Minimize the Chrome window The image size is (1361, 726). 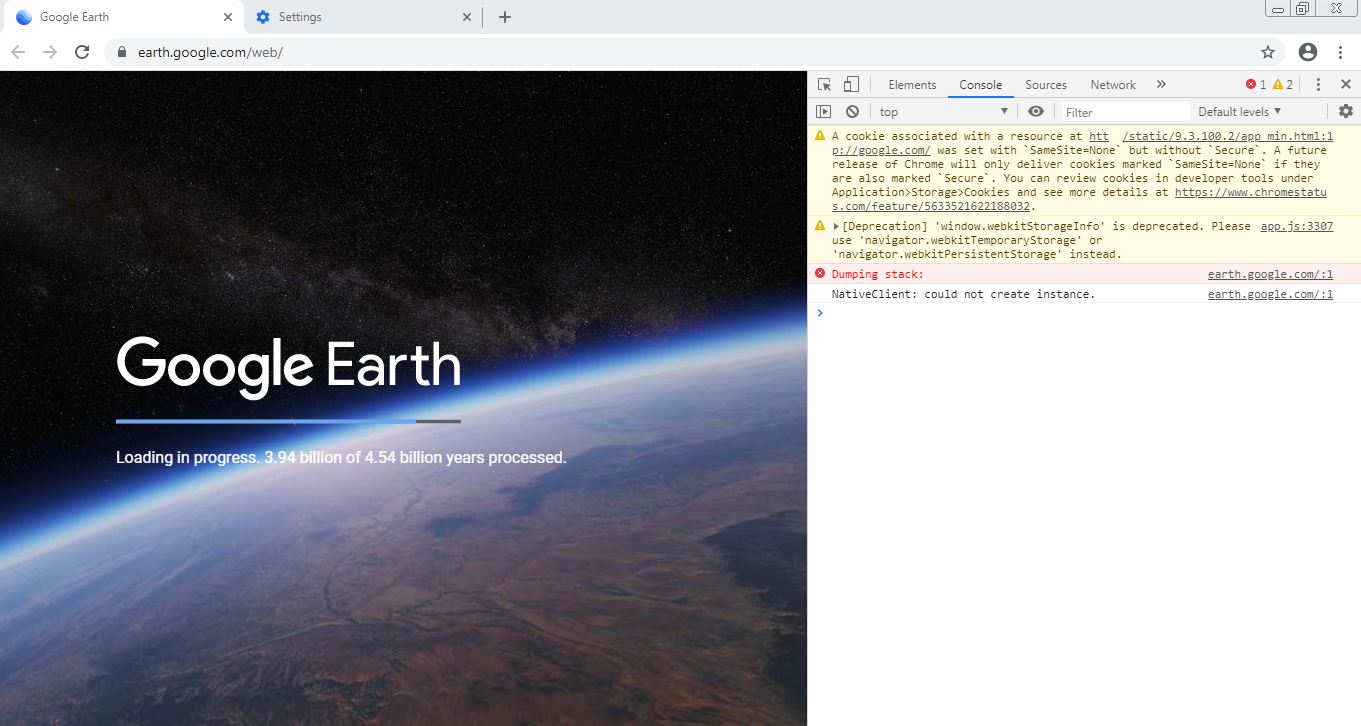1278,8
